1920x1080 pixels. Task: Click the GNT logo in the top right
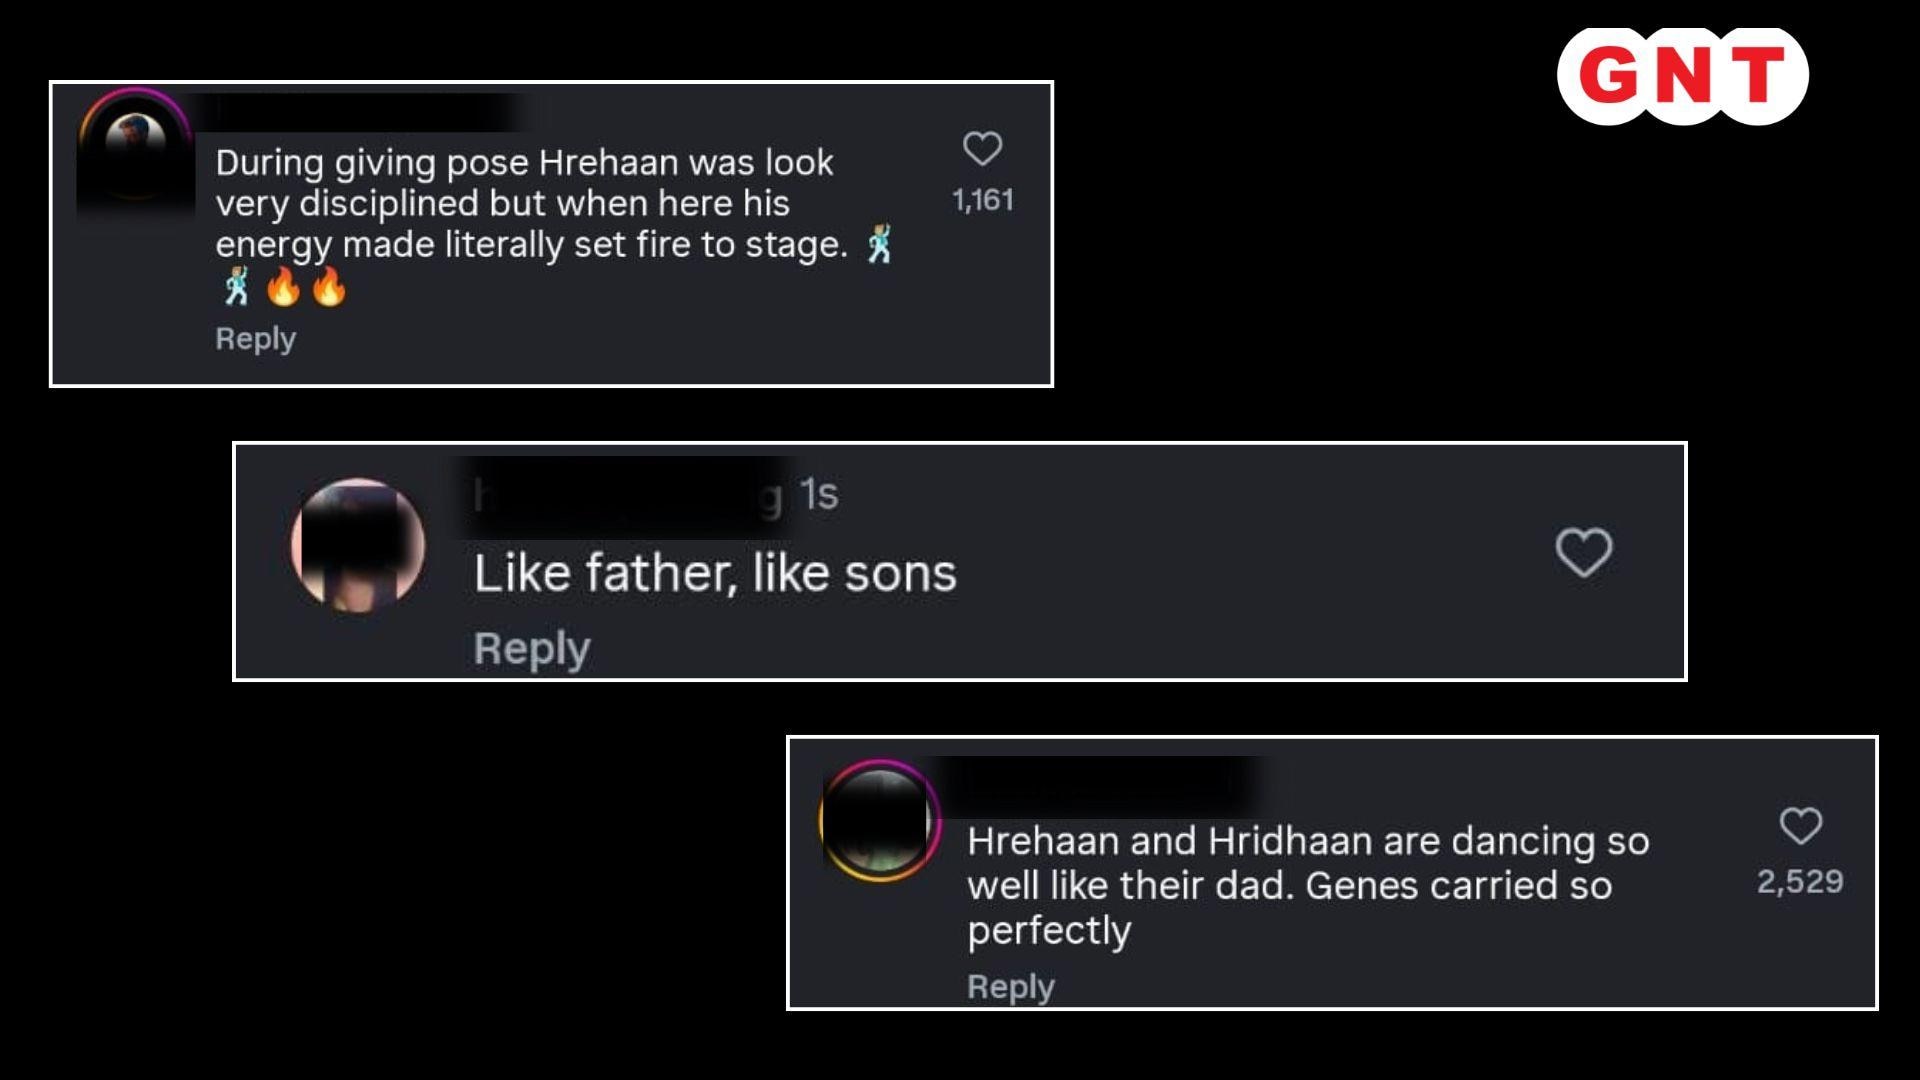[x=1684, y=77]
